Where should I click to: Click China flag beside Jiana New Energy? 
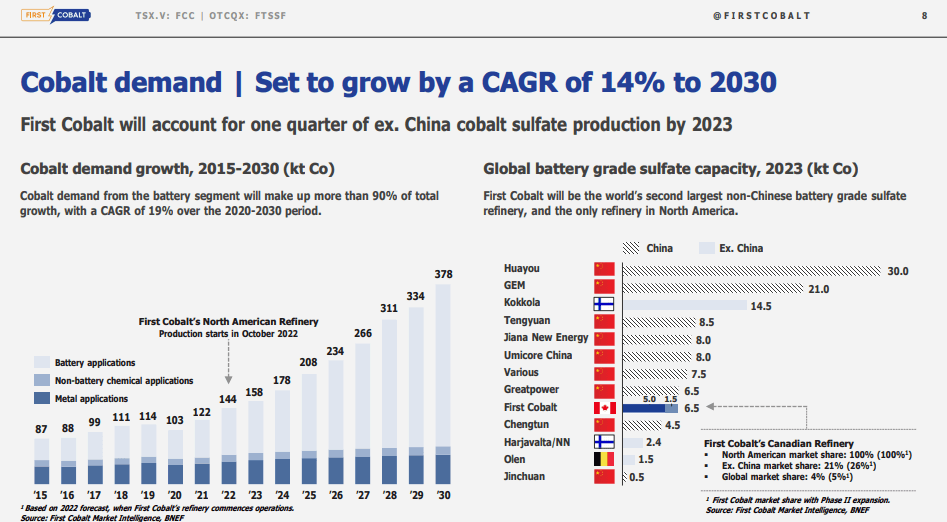[604, 339]
